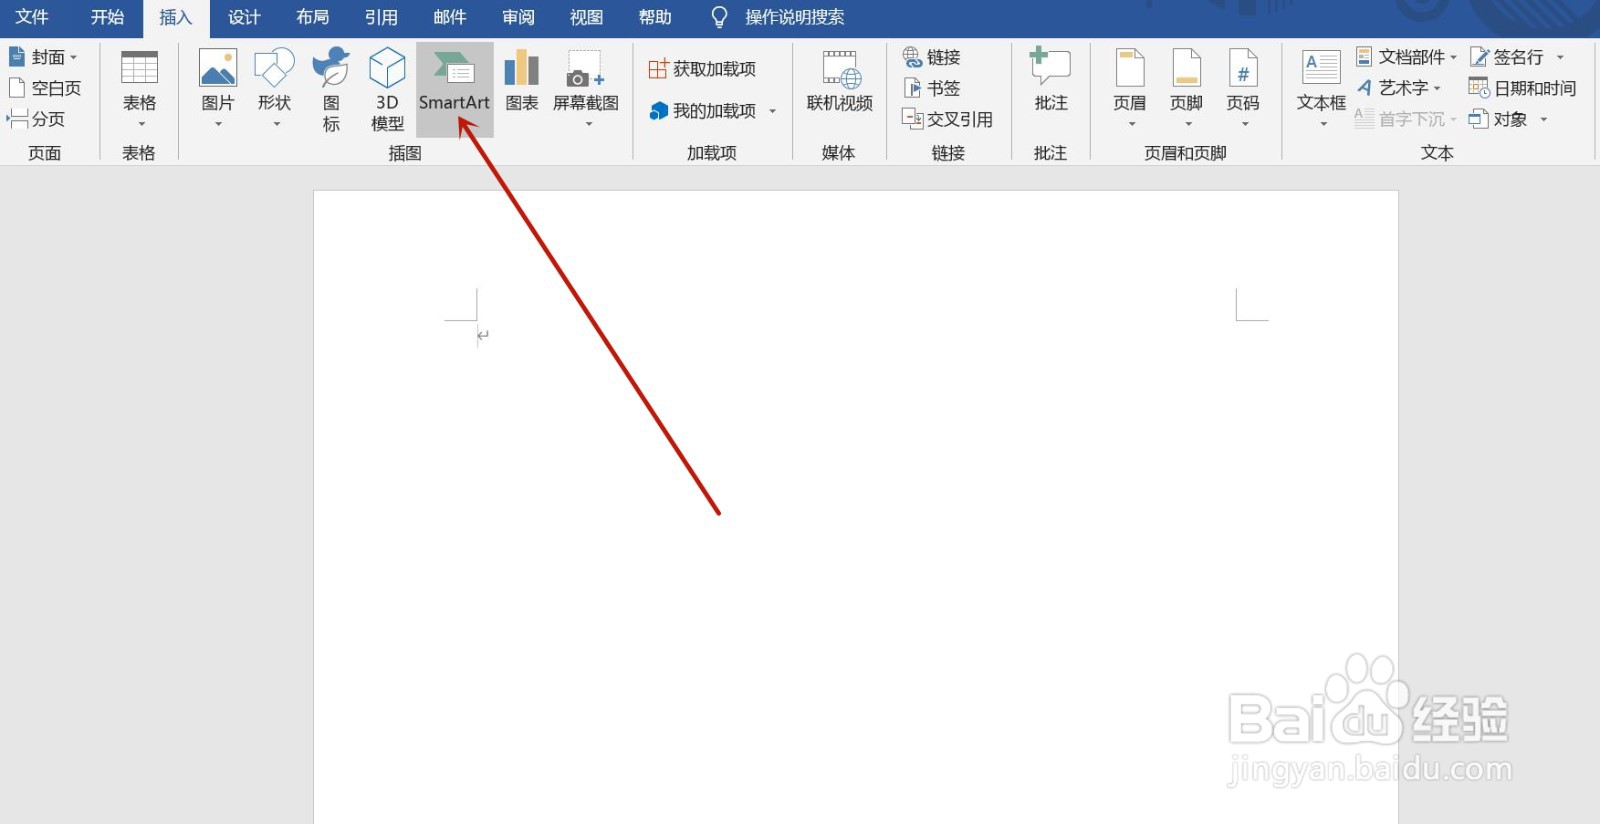Add a bookmark (书签)

click(931, 88)
